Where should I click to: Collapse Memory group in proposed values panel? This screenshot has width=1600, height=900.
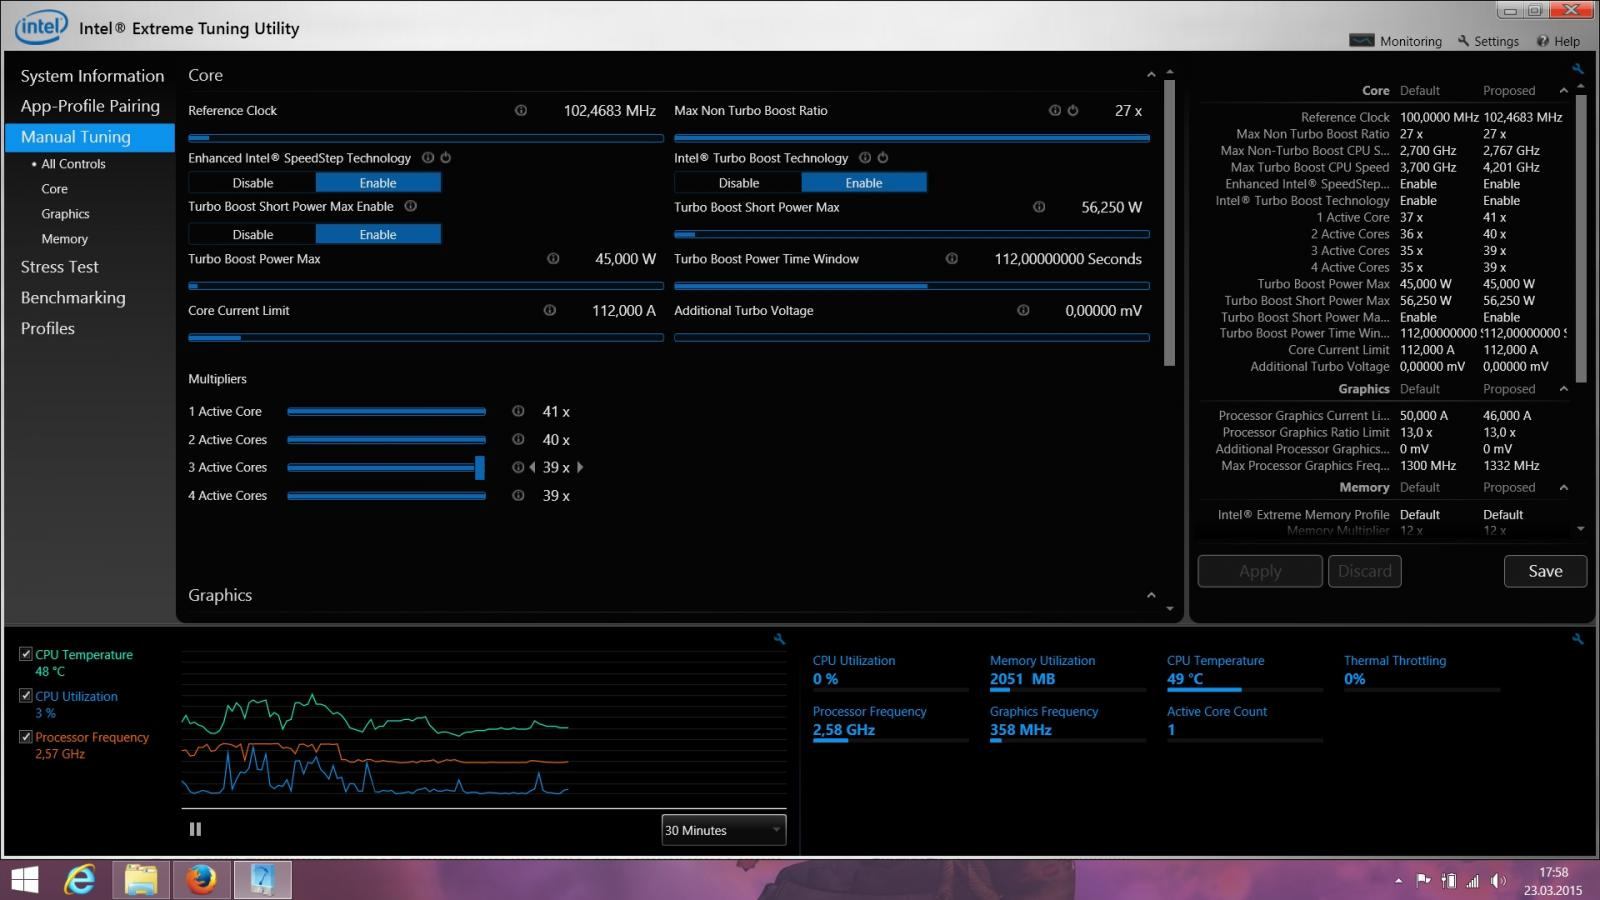tap(1564, 487)
